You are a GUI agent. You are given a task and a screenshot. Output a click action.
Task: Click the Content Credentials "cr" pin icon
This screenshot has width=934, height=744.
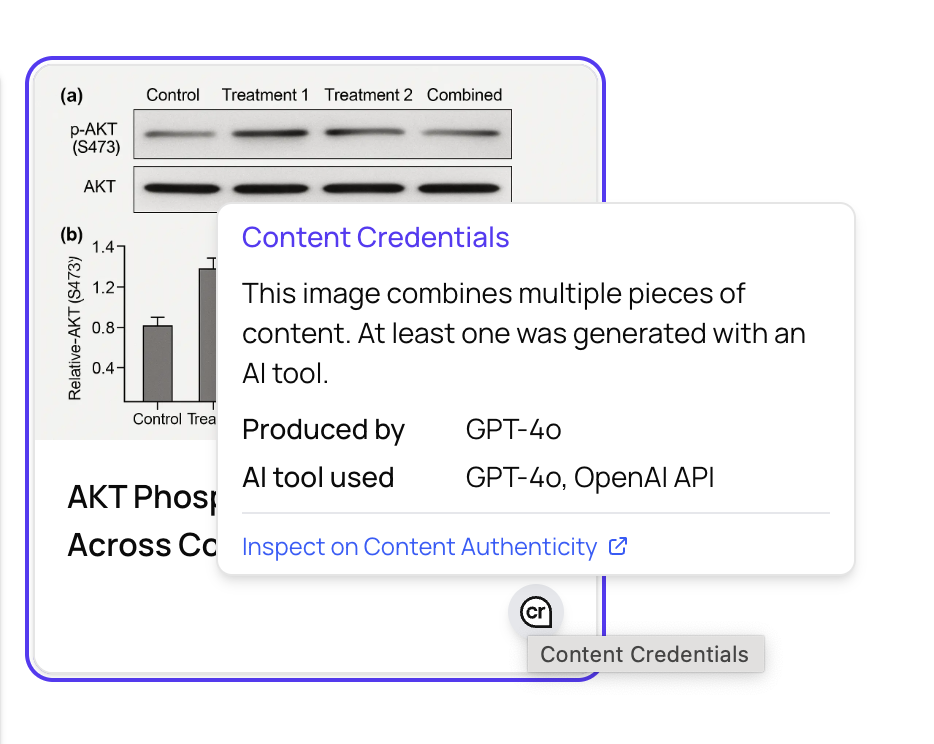[536, 611]
